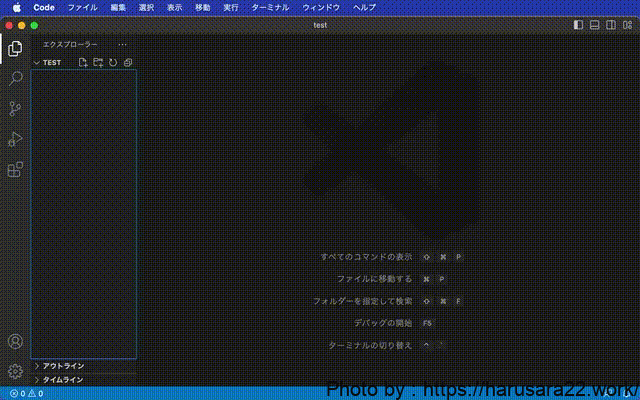Screen dimensions: 640x400
Task: Open the Manage gear settings icon
Action: pyautogui.click(x=15, y=371)
